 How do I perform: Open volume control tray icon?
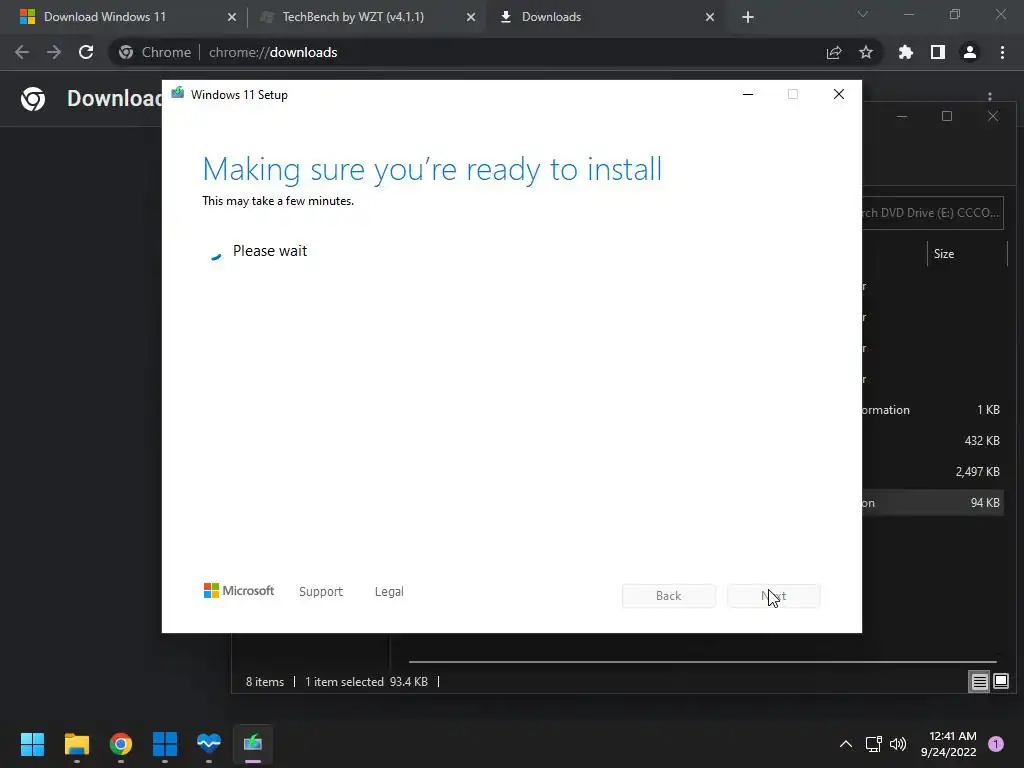tap(899, 744)
